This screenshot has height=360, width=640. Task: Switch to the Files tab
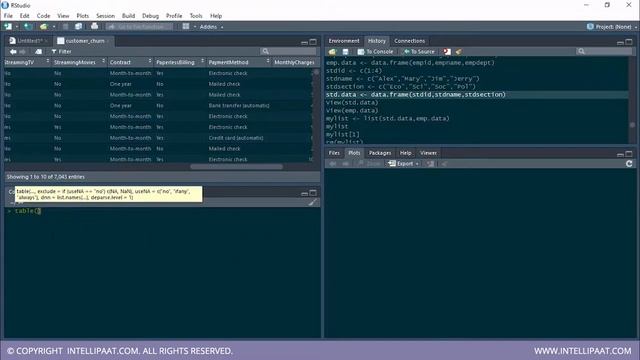(x=334, y=153)
